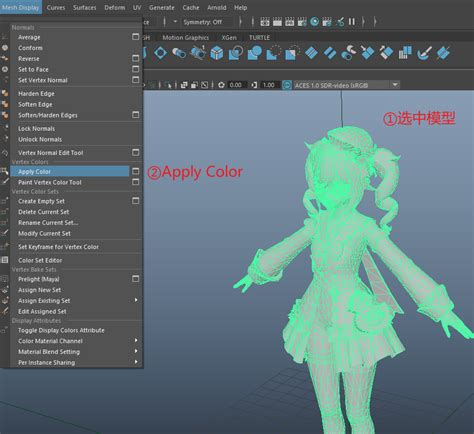Open the Color Set Editor
474x434 pixels.
pyautogui.click(x=40, y=260)
